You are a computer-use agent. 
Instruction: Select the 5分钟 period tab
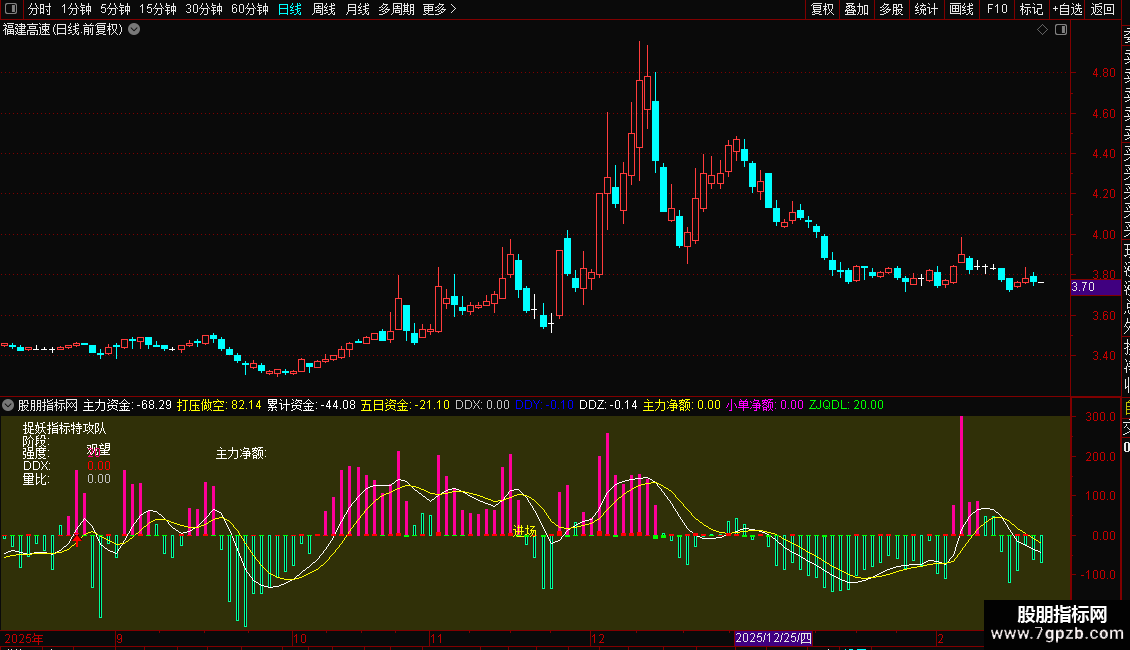click(x=115, y=9)
